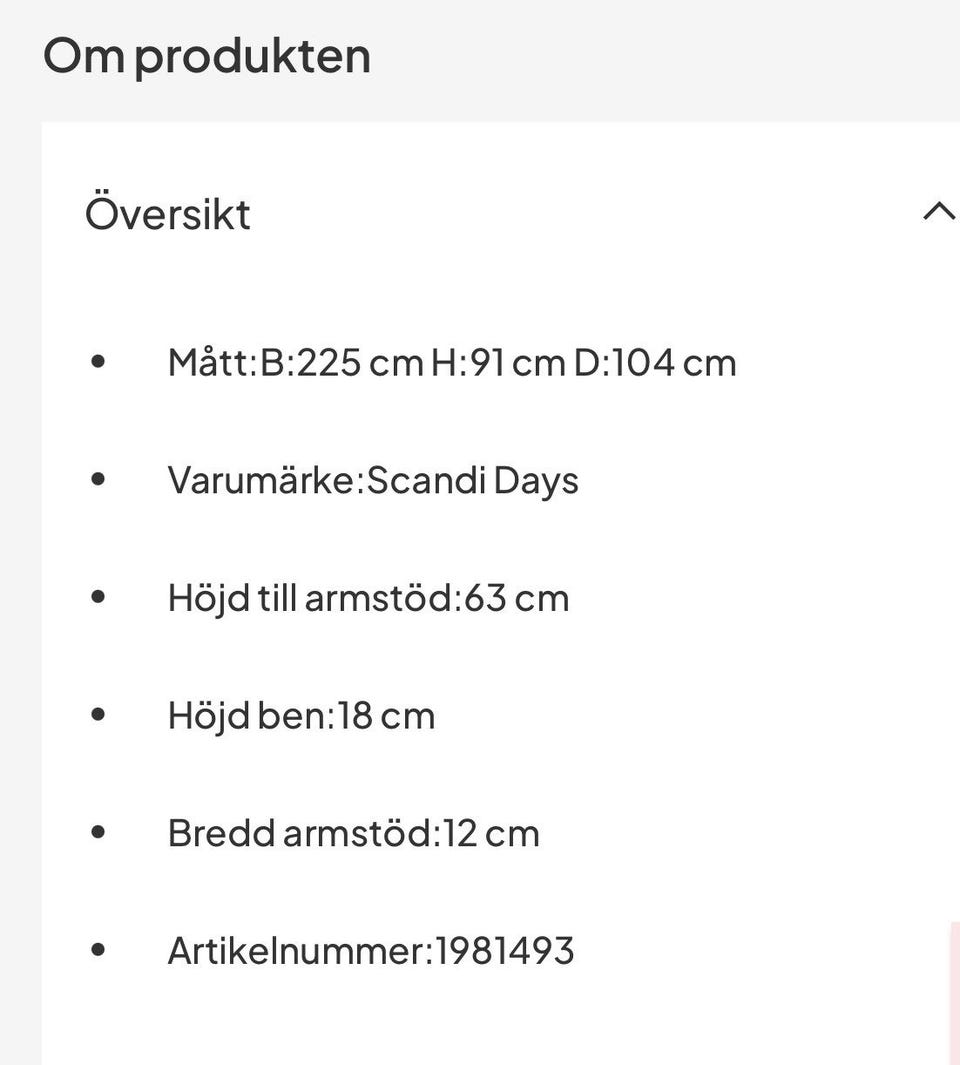Select the Bredd armstöd 12 cm line
This screenshot has height=1065, width=960.
coord(354,831)
